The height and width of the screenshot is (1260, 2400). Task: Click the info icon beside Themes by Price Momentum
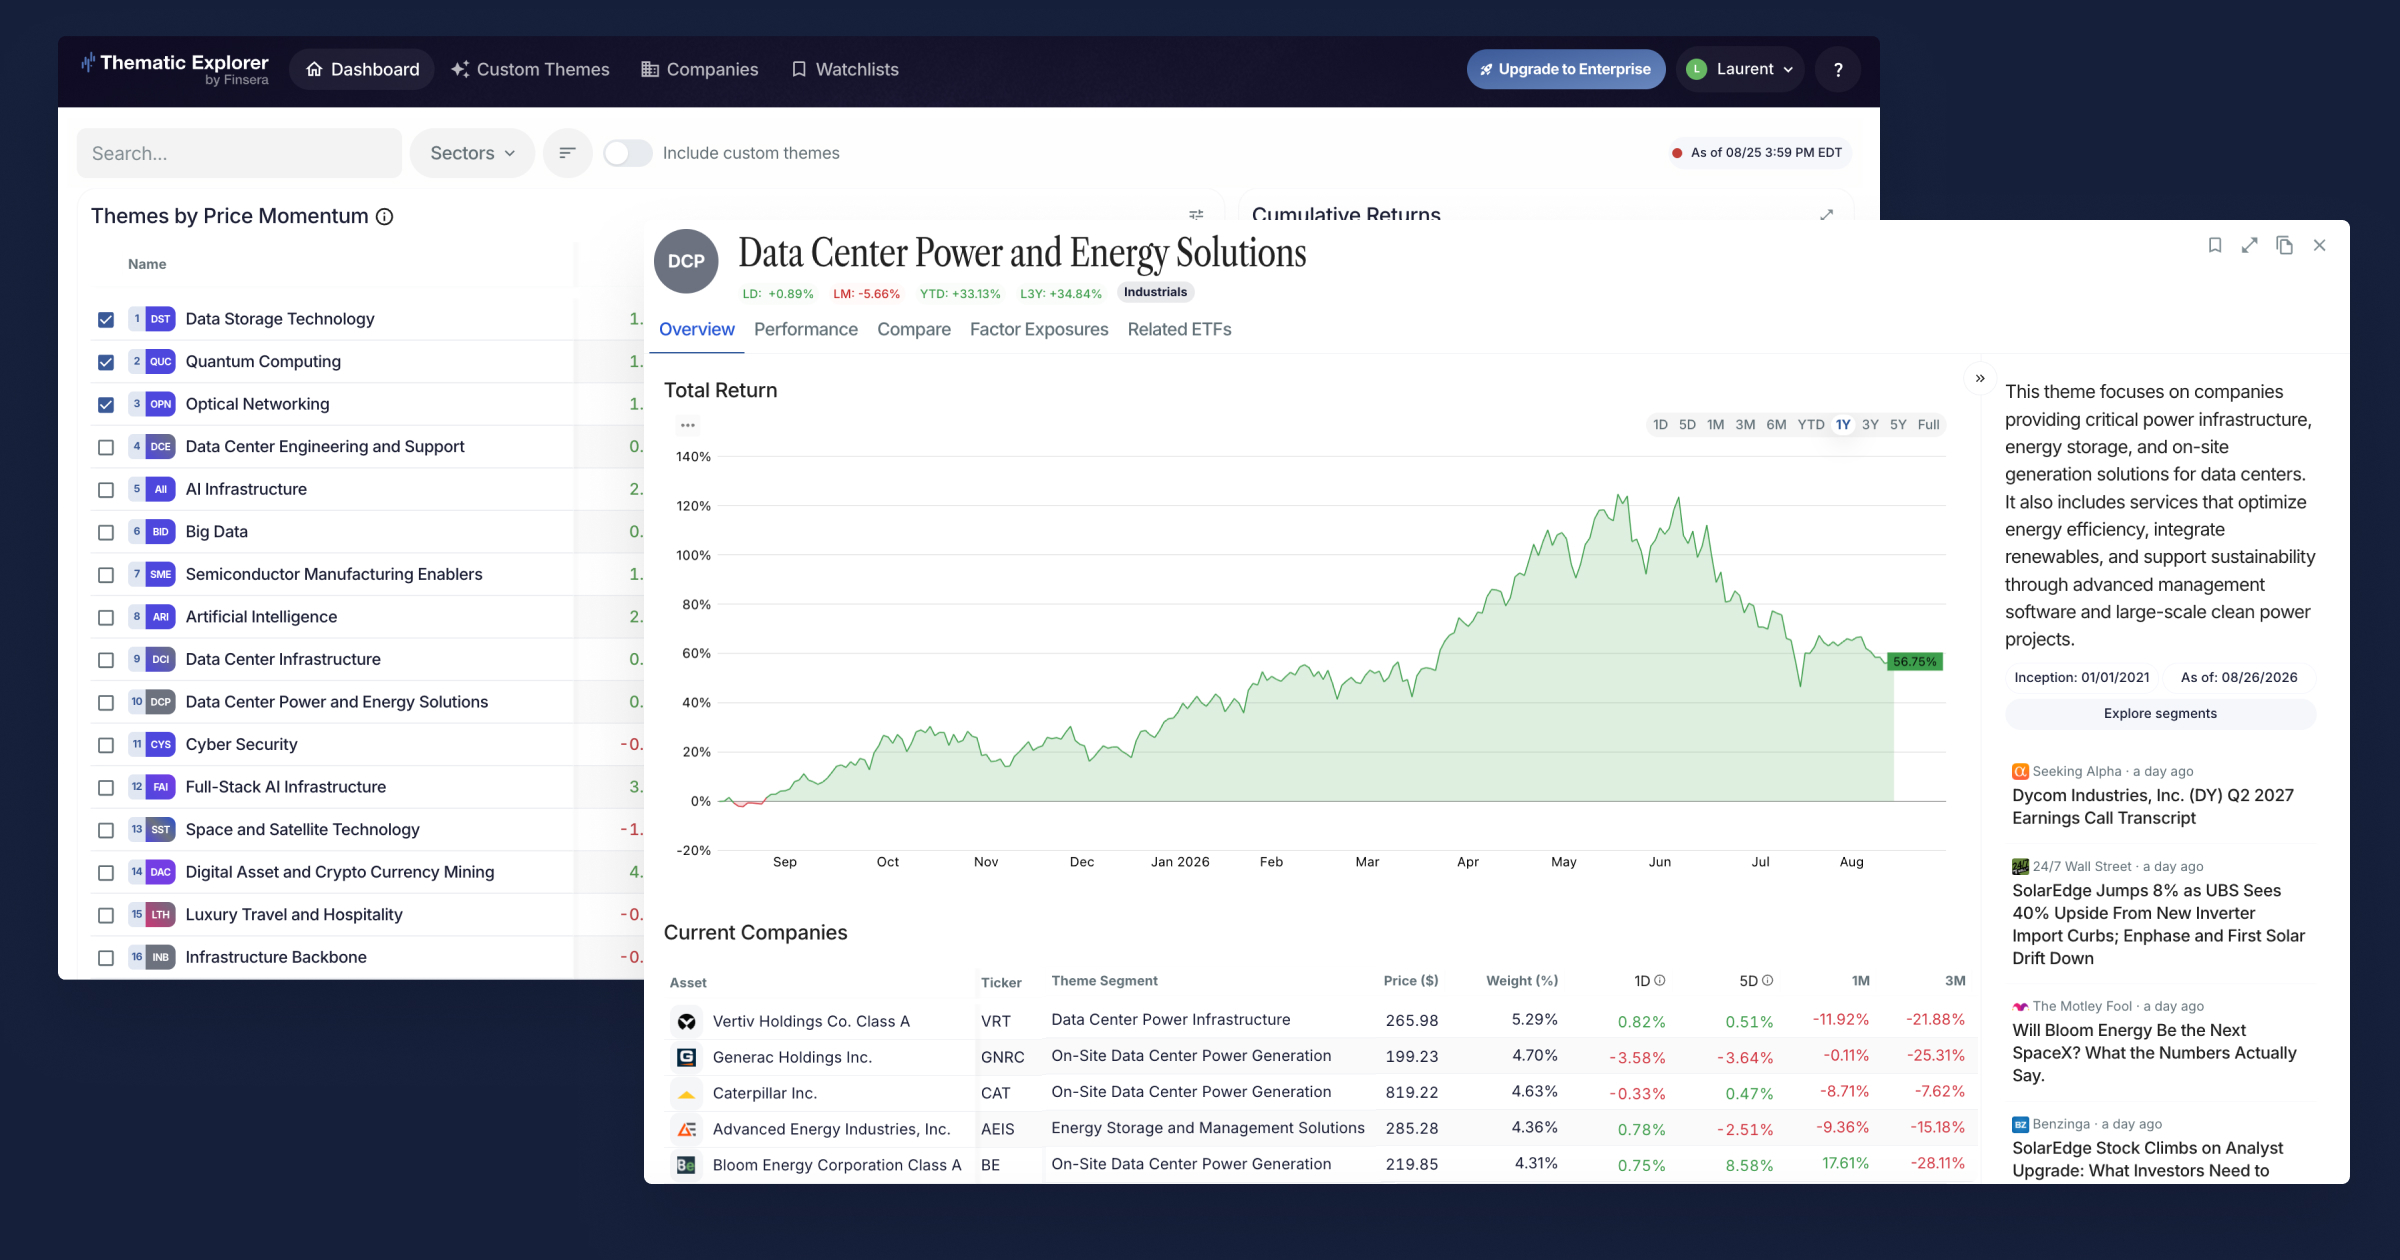[384, 217]
